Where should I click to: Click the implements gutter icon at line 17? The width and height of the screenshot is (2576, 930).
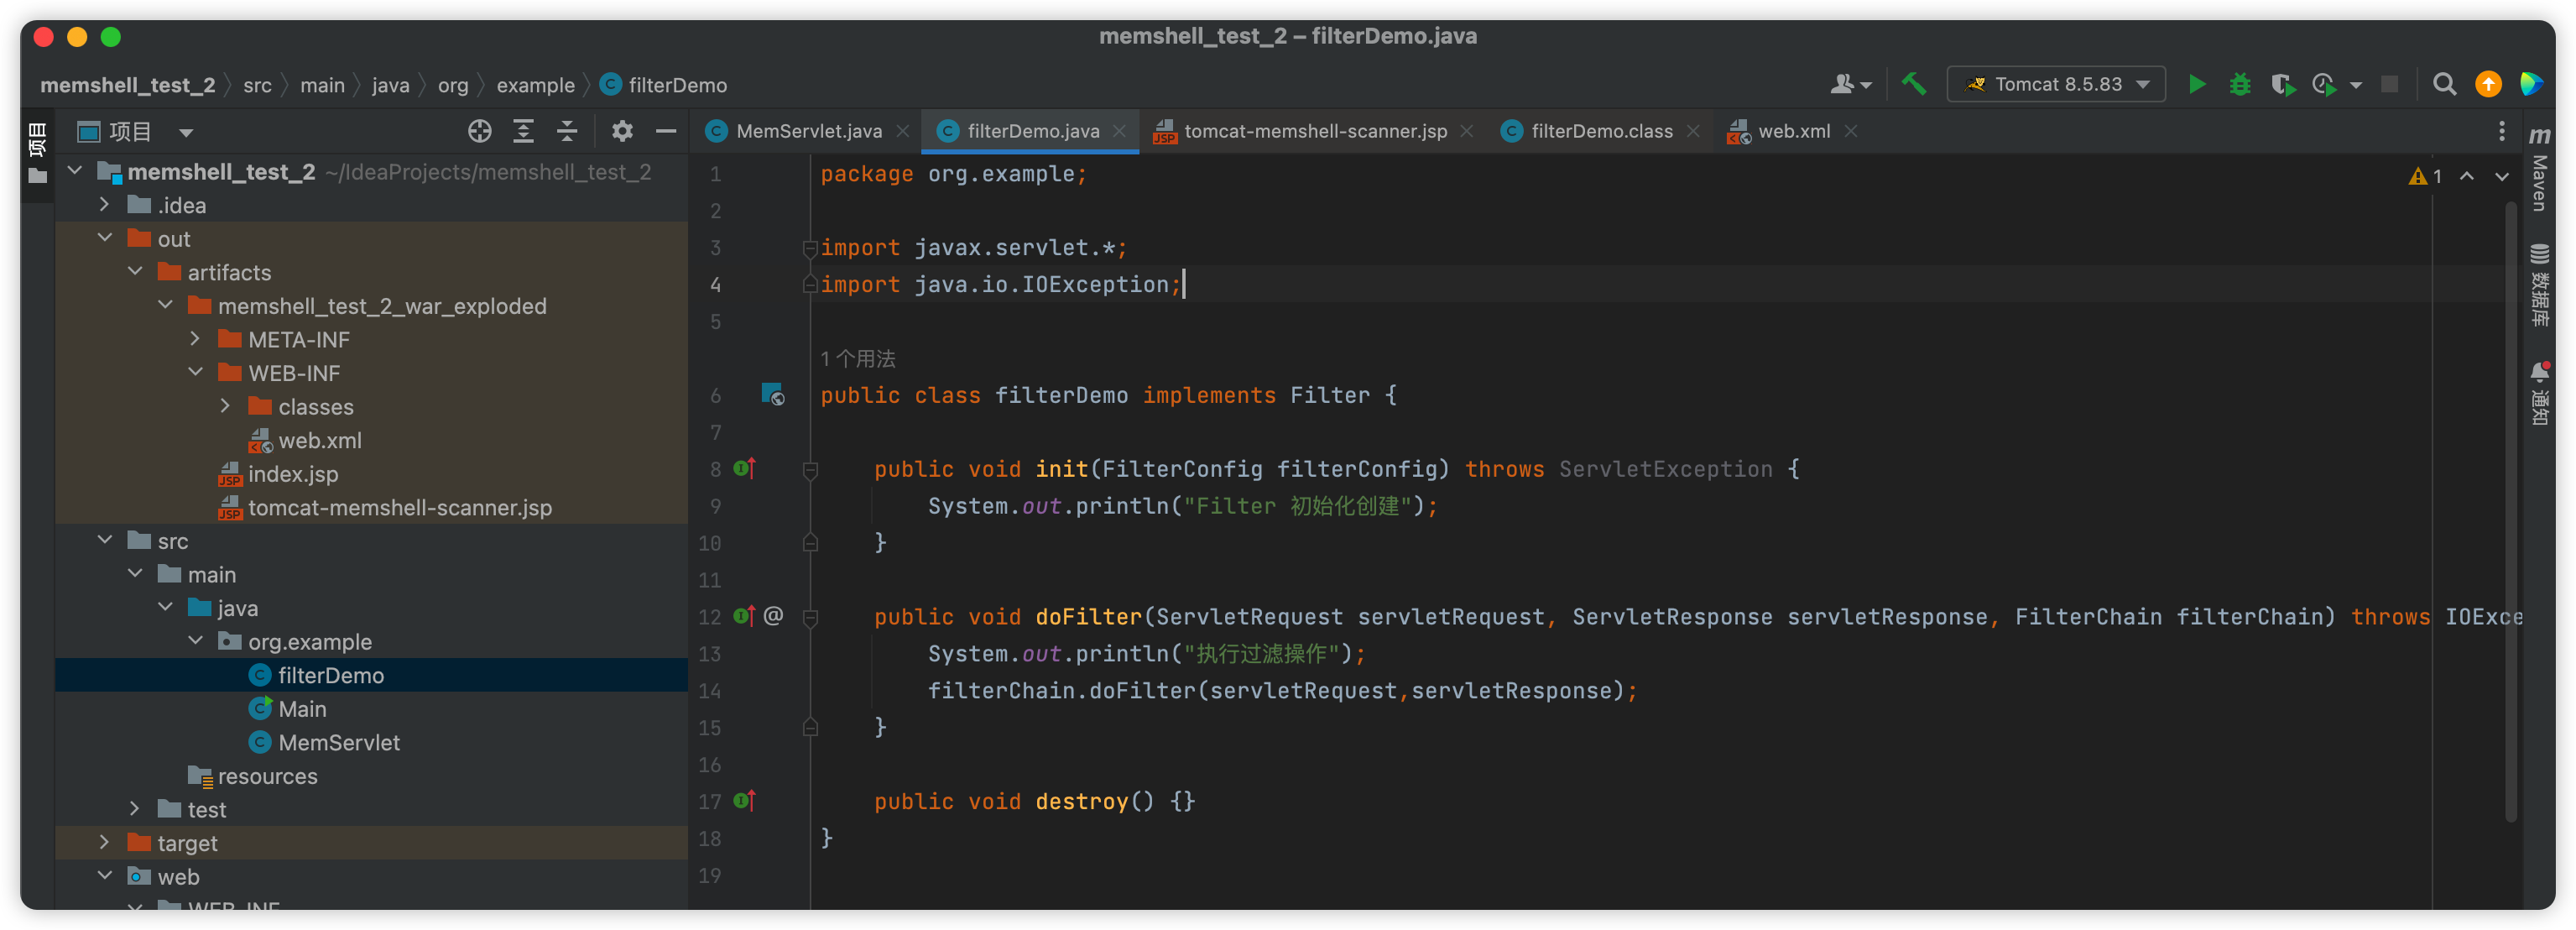pyautogui.click(x=745, y=800)
